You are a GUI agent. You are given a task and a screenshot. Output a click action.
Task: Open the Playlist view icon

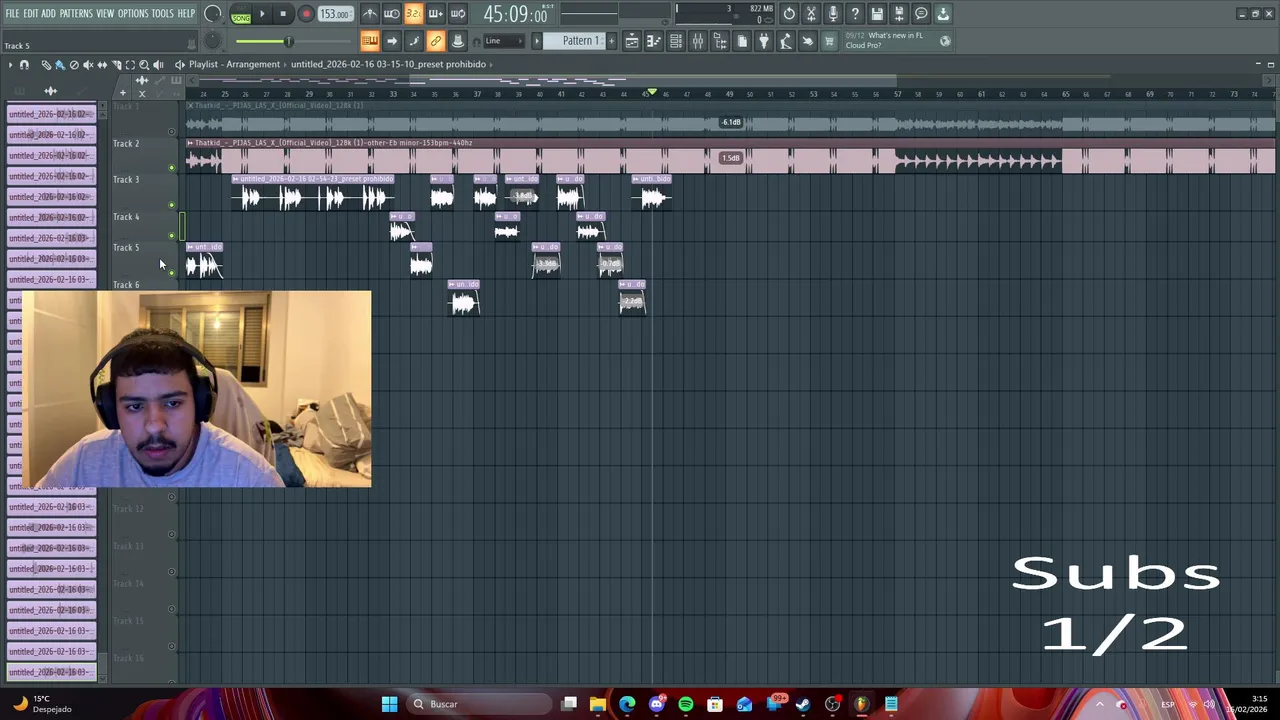[x=632, y=41]
